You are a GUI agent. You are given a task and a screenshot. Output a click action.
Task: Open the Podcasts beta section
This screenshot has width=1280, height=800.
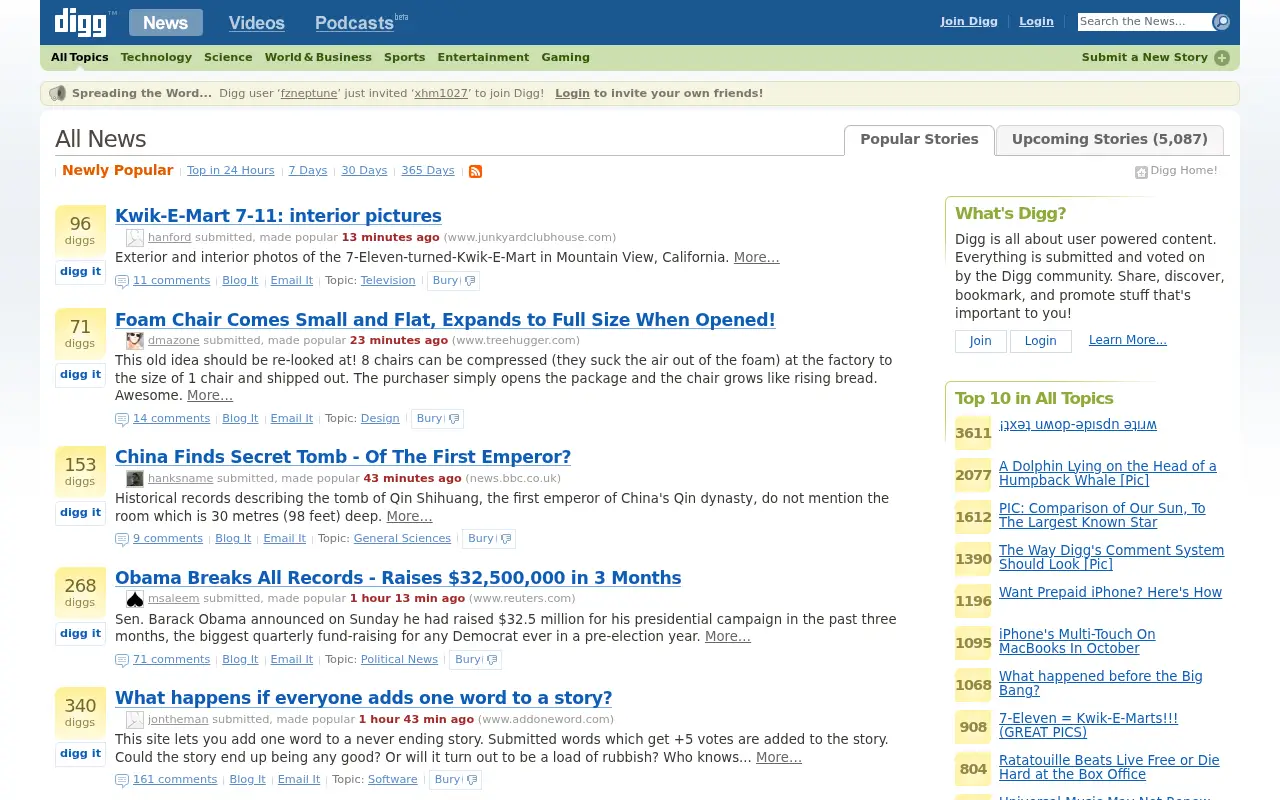(x=361, y=23)
